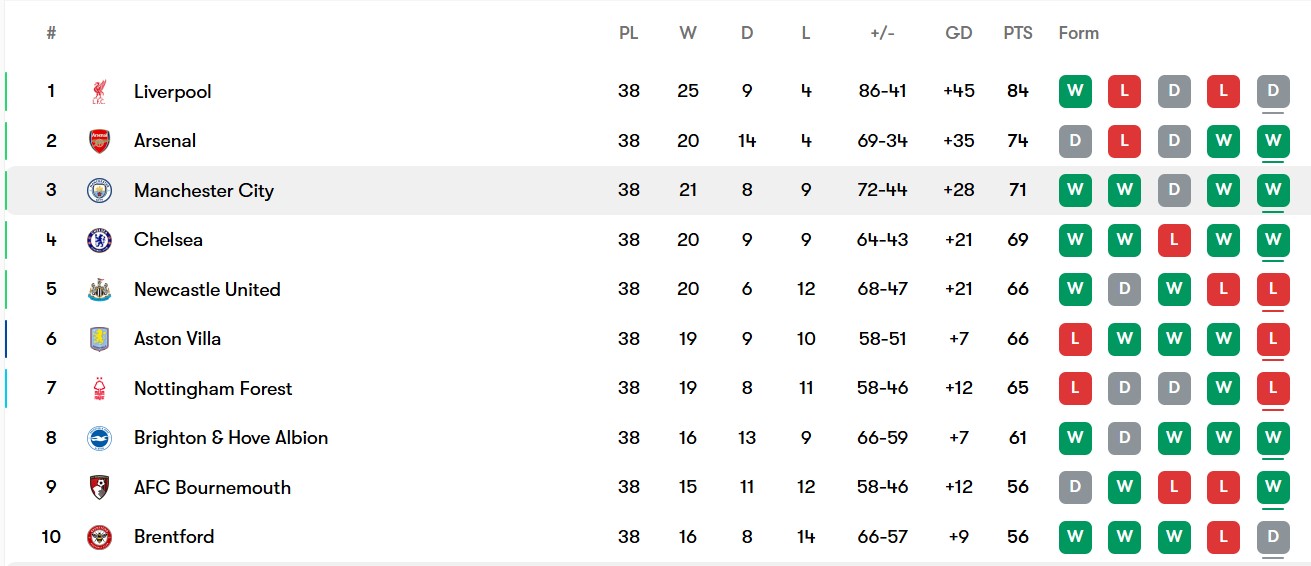This screenshot has height=566, width=1311.
Task: Sort table by PTS column header
Action: (x=1018, y=33)
